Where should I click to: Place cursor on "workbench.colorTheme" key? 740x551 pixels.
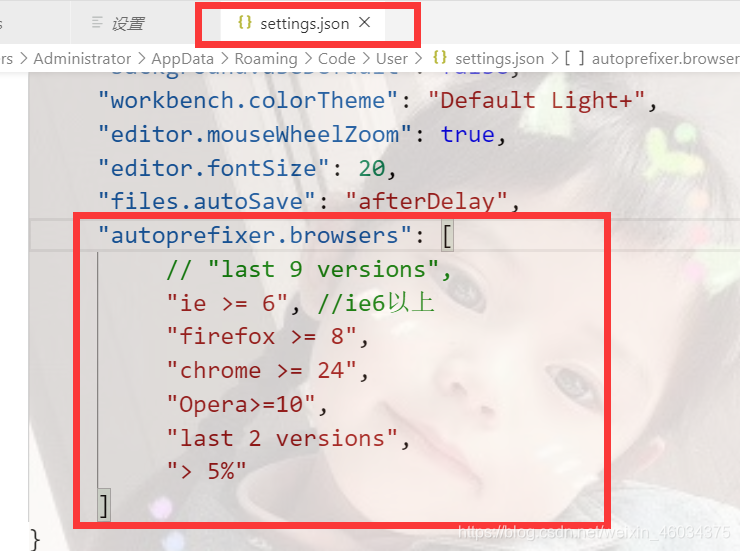(x=248, y=100)
